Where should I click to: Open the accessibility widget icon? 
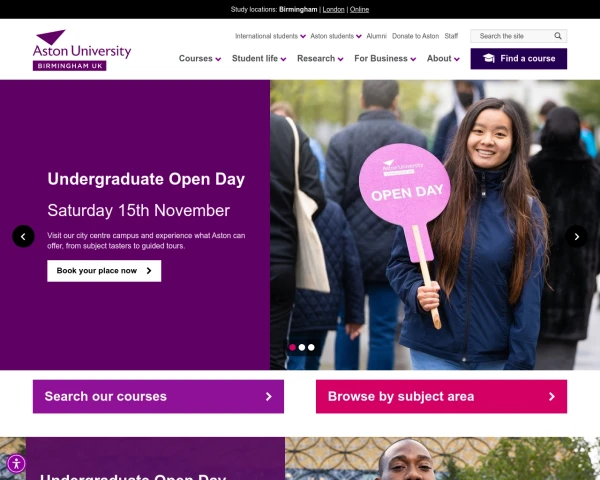16,464
